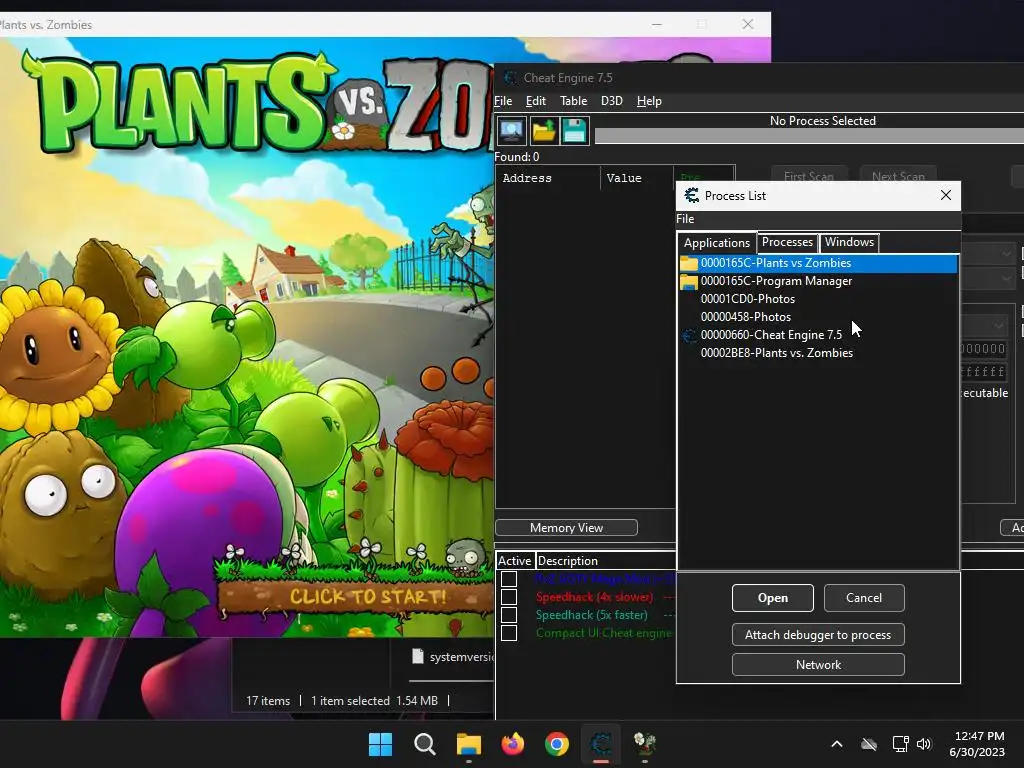1024x768 pixels.
Task: Click the Network button
Action: pos(818,664)
